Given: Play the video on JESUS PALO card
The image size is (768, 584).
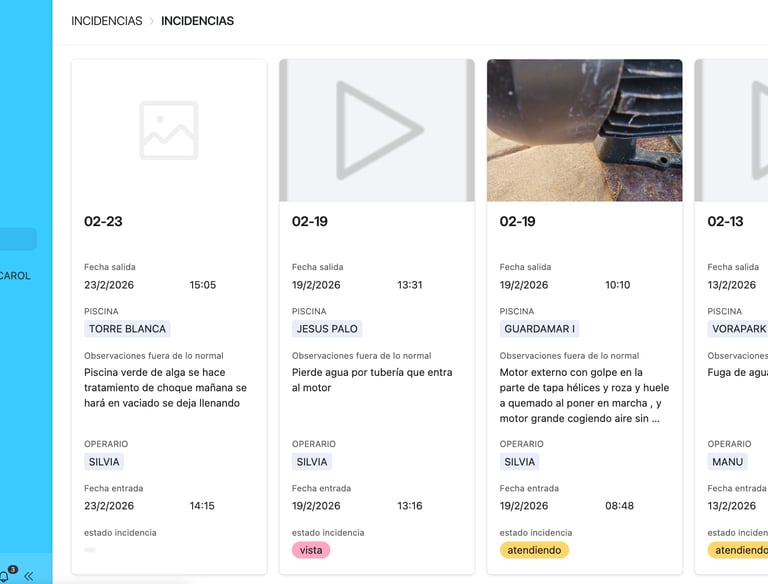Looking at the screenshot, I should pos(377,130).
